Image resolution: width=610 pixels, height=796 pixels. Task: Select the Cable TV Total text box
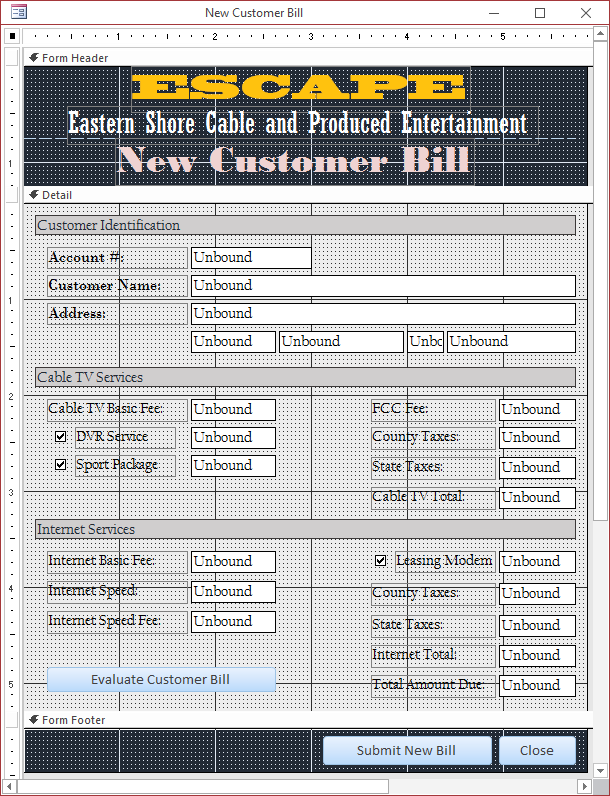537,498
